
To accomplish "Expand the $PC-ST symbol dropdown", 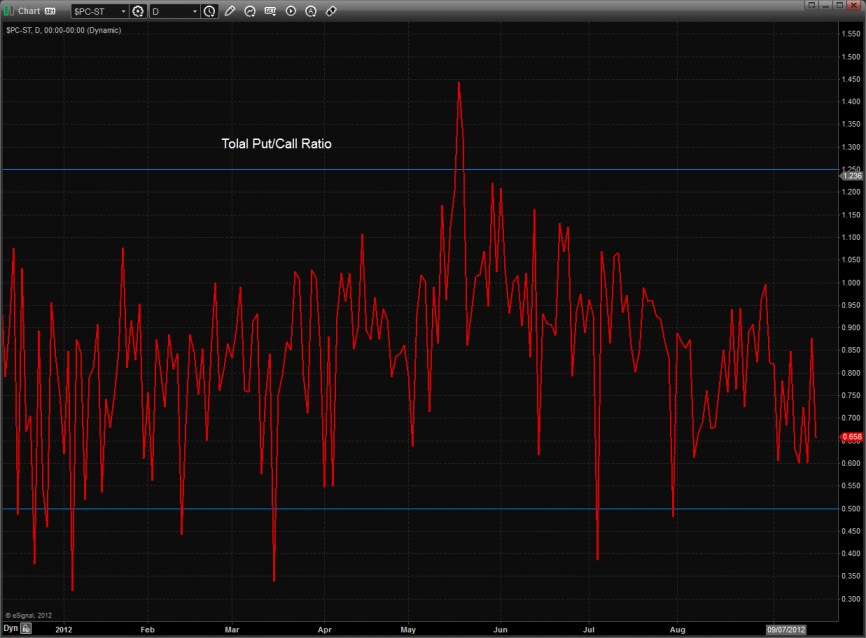I will click(x=123, y=12).
